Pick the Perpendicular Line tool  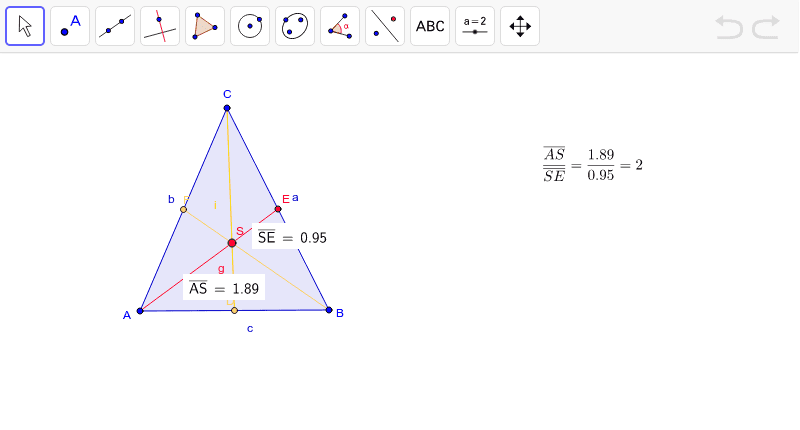coord(160,26)
